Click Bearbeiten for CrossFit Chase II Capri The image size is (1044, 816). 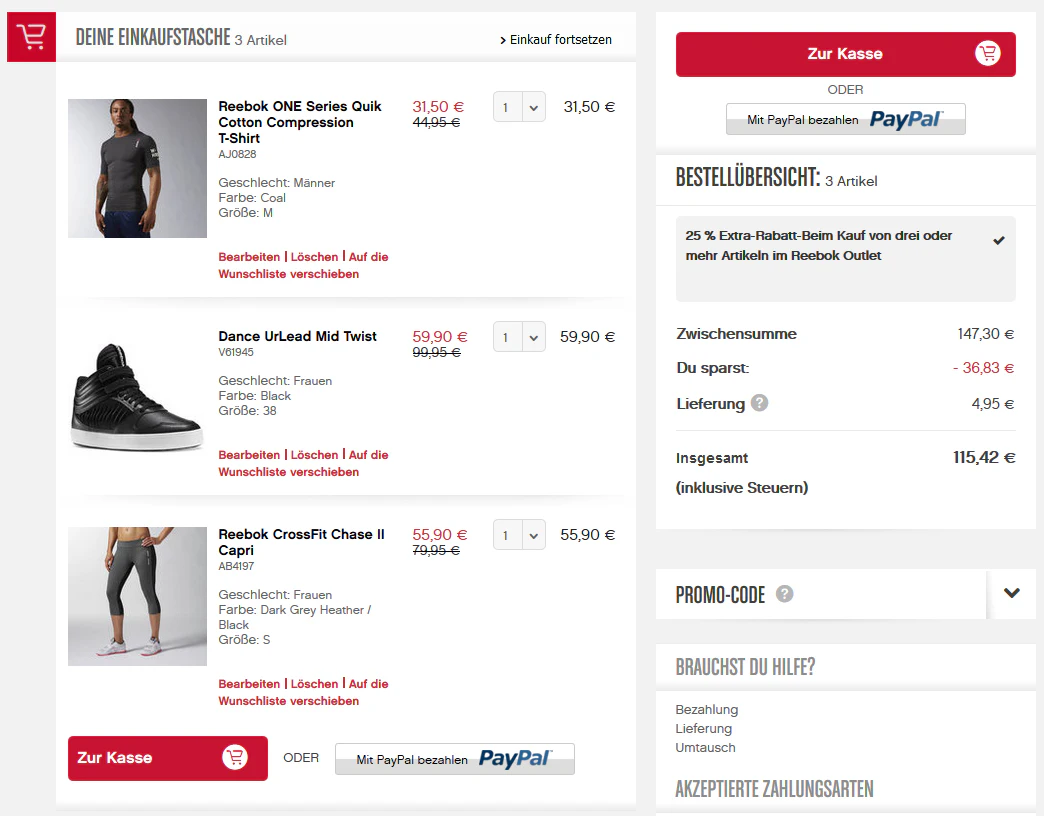tap(249, 684)
